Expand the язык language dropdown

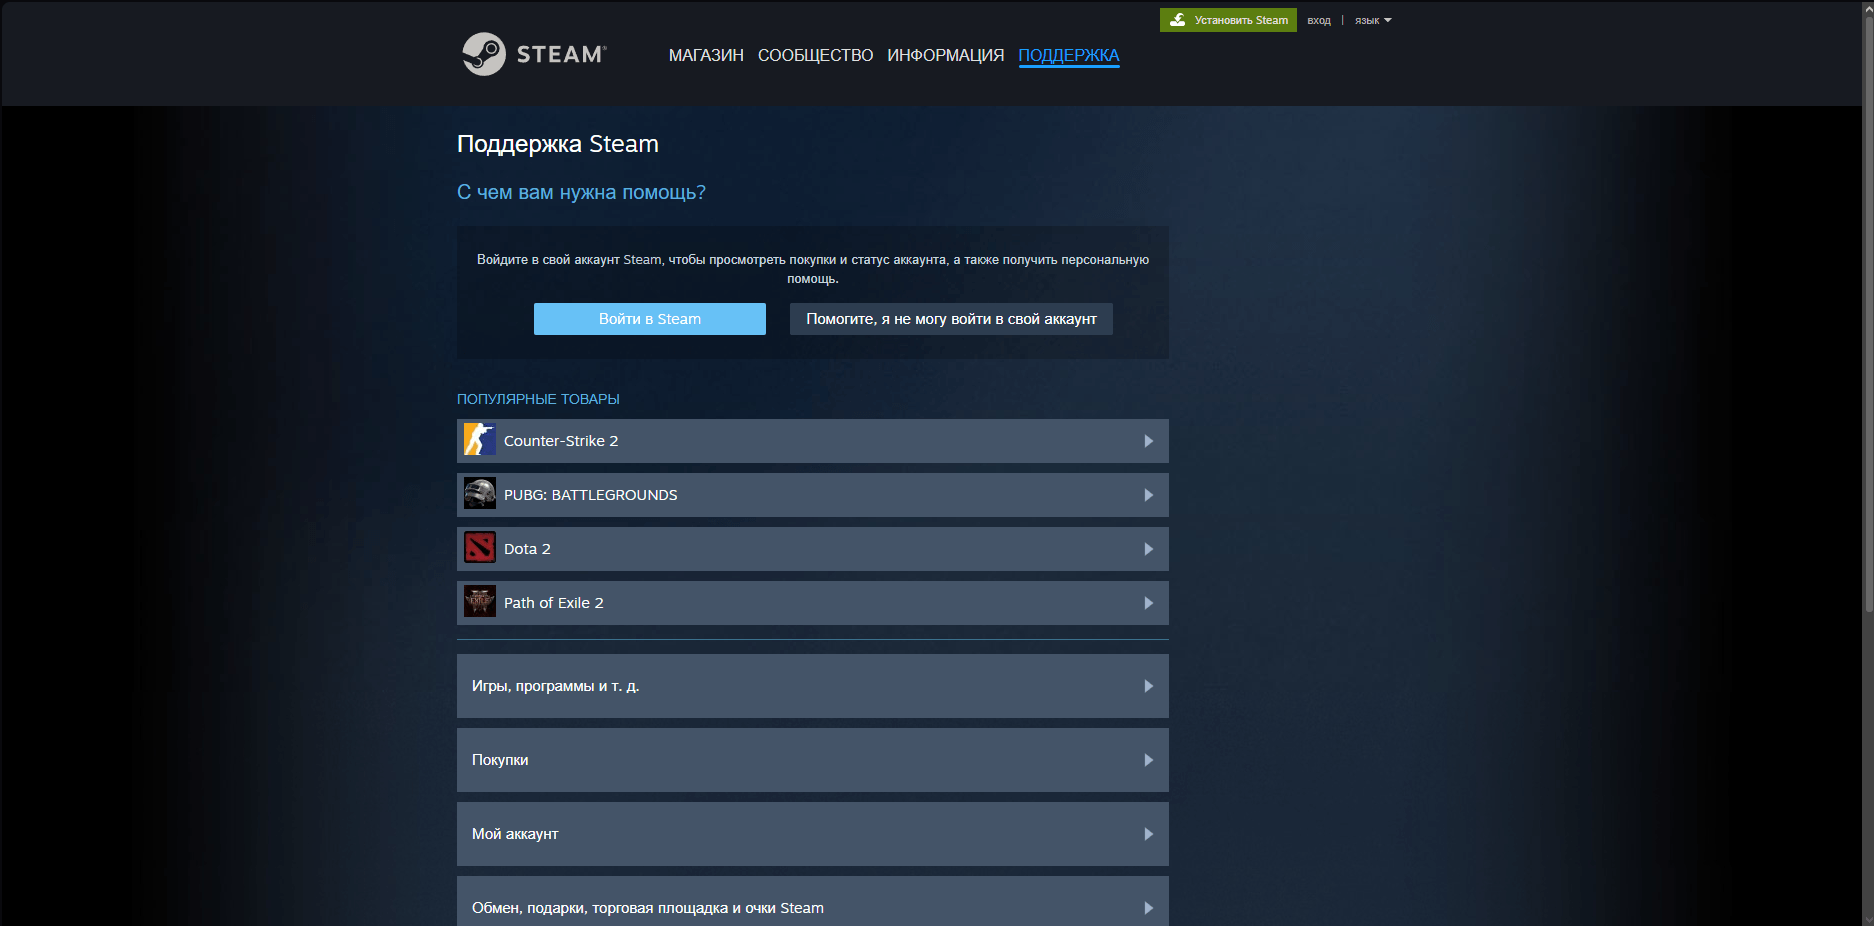[1373, 20]
